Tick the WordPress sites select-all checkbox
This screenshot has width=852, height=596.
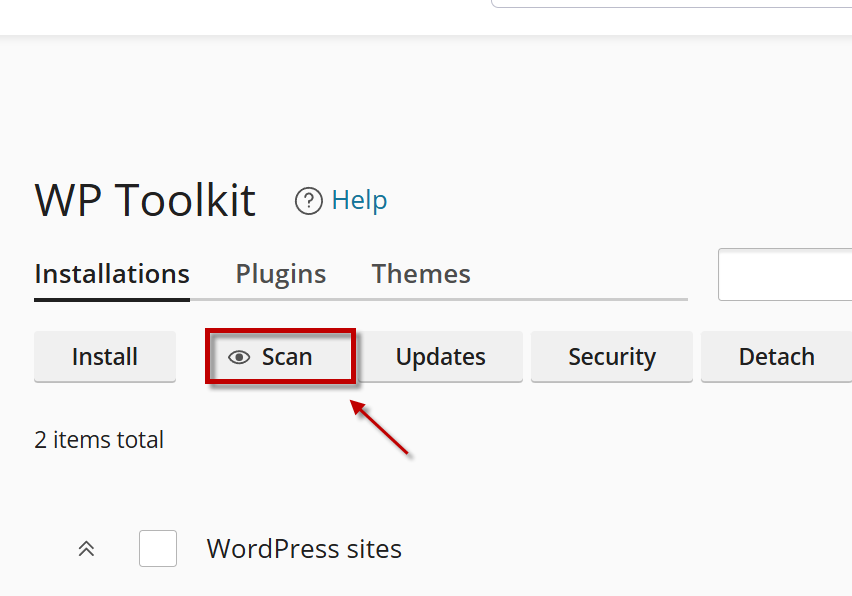158,549
